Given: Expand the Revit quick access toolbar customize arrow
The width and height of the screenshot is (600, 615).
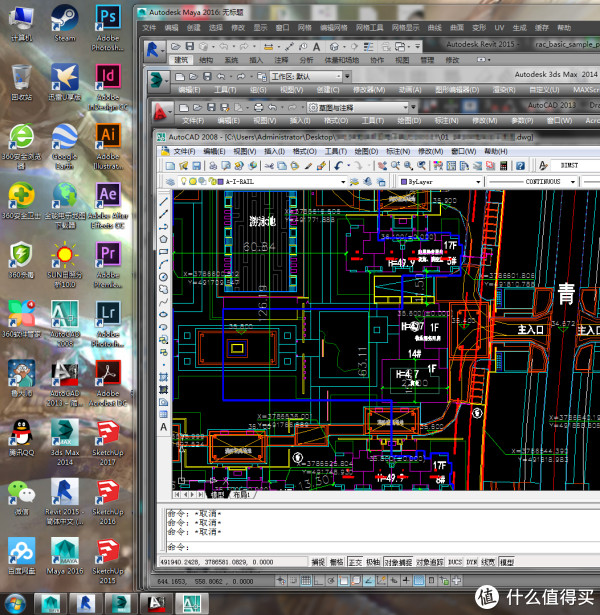Looking at the screenshot, I should click(418, 47).
